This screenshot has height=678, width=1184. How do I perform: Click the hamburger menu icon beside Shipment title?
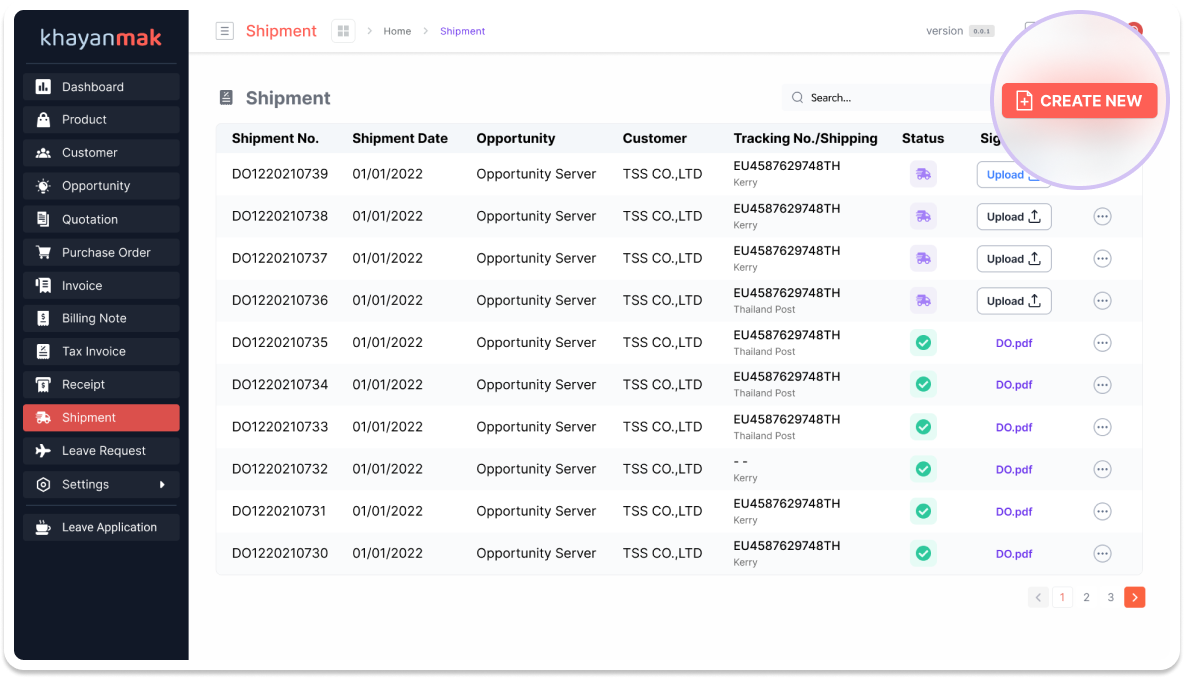point(225,31)
